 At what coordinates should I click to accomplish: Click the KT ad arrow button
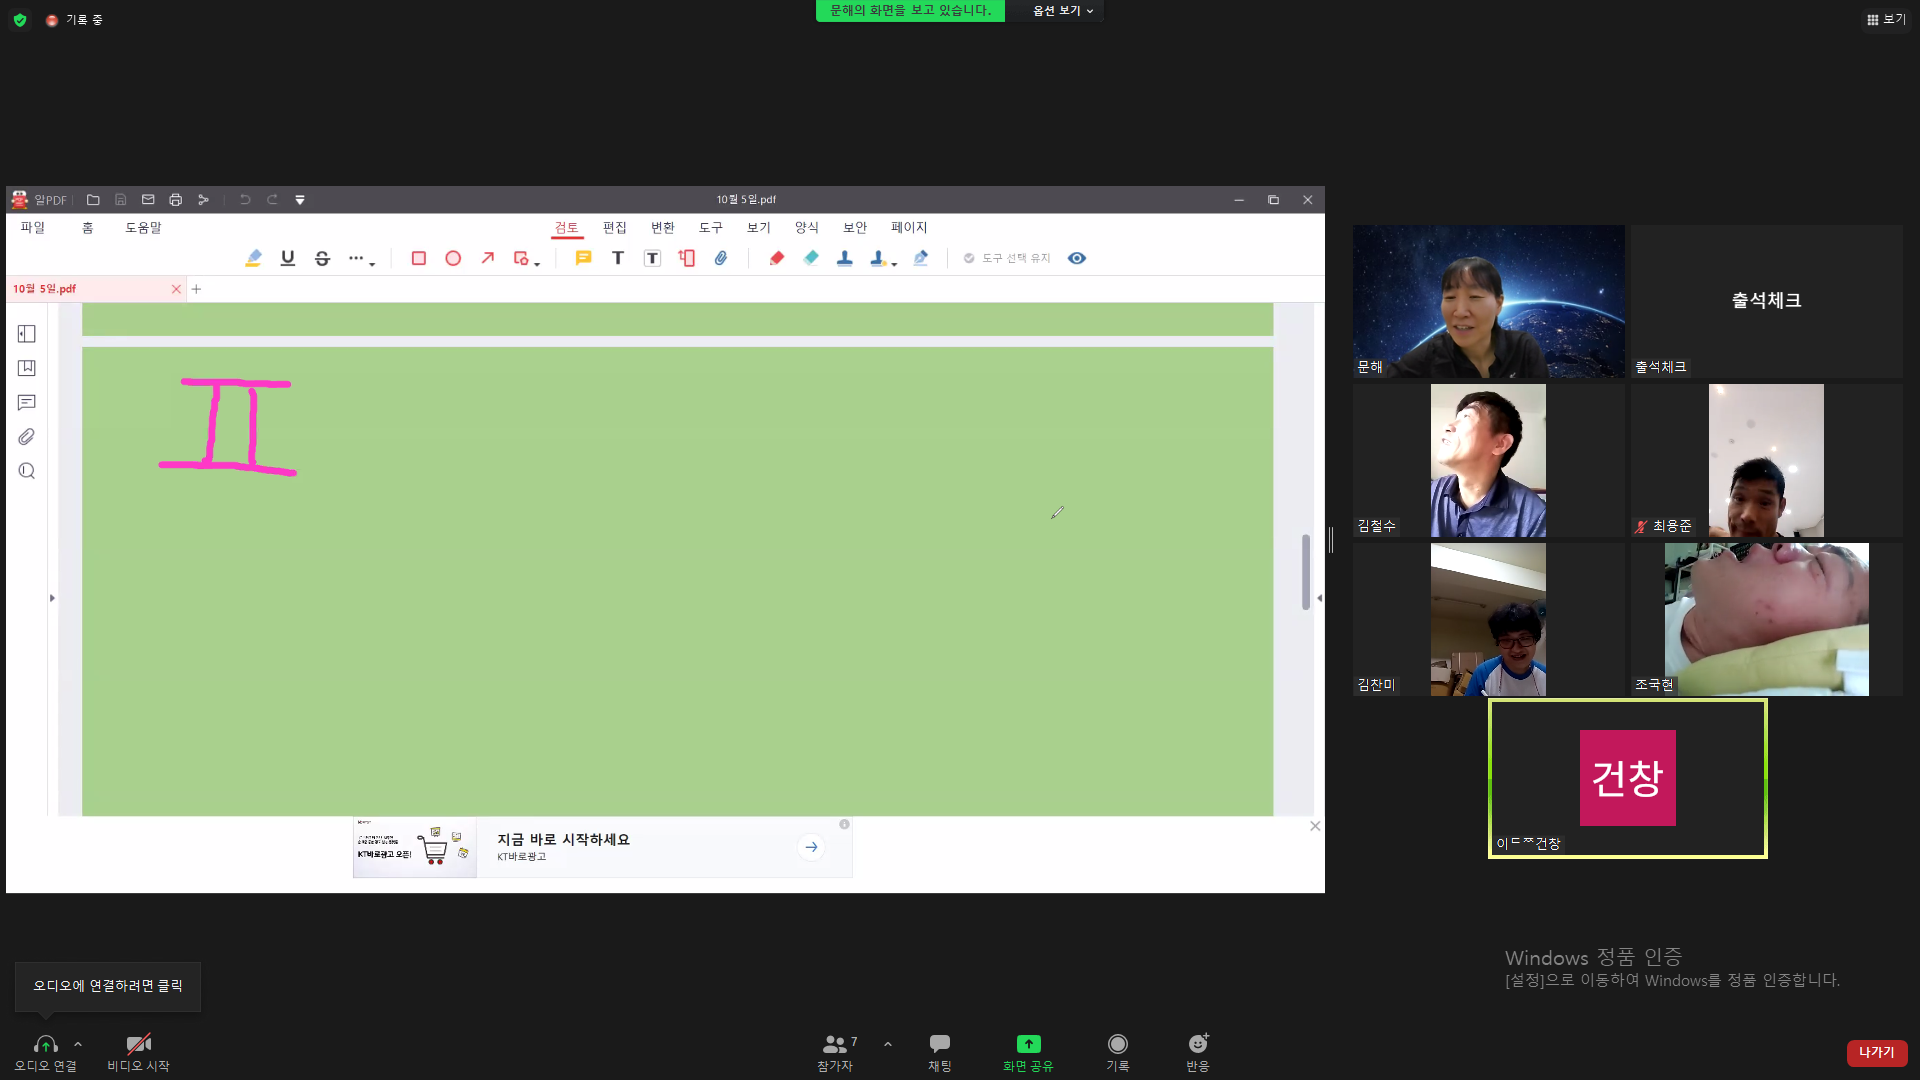(812, 847)
